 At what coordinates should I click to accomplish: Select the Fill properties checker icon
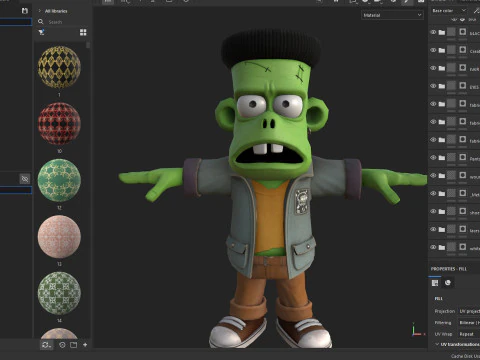pyautogui.click(x=435, y=283)
